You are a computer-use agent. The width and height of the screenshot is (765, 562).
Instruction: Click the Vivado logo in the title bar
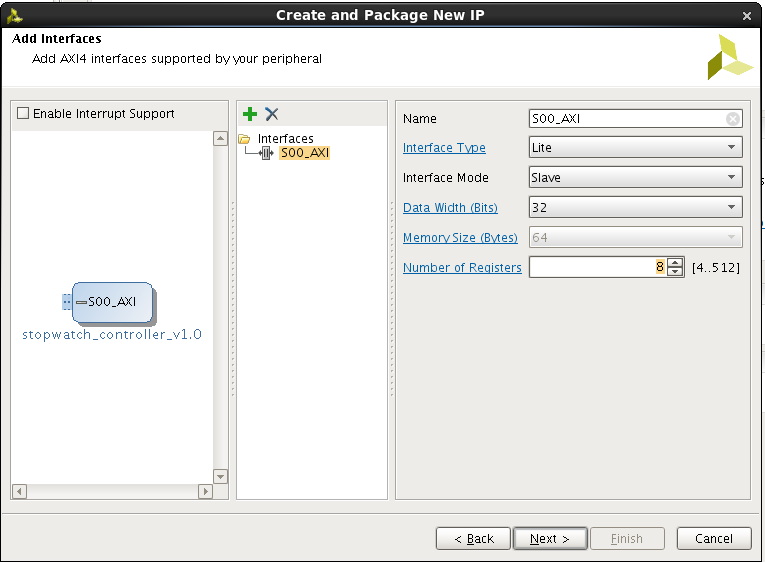[x=14, y=16]
